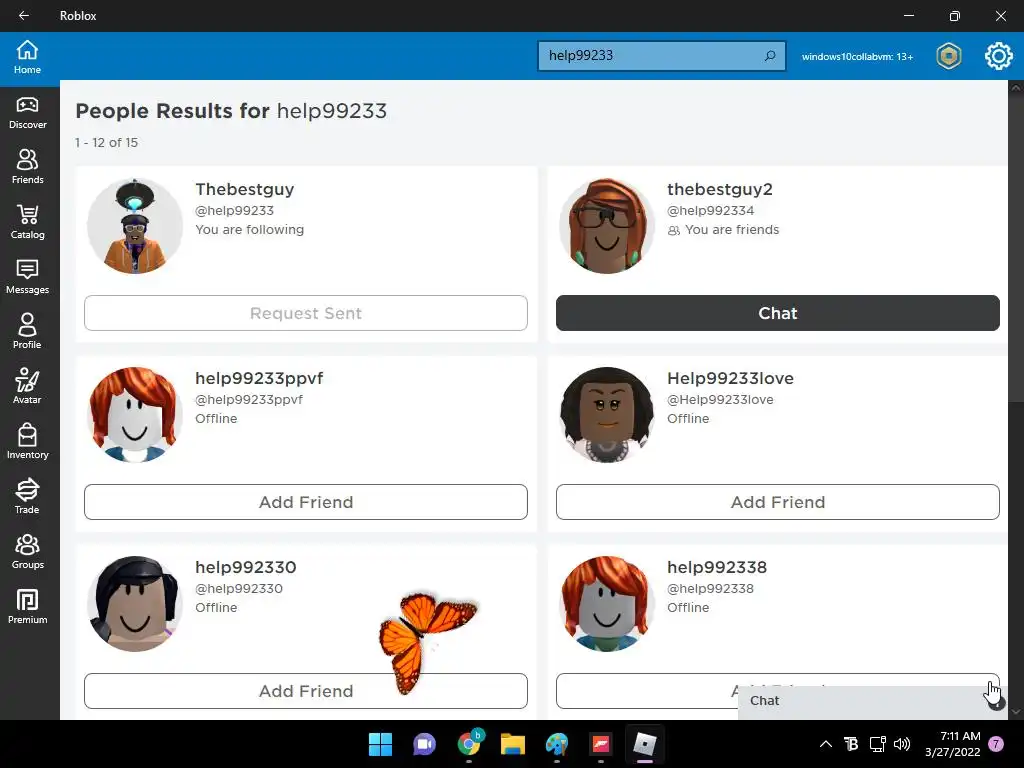
Task: Open Help99233love's avatar picture
Action: (607, 415)
